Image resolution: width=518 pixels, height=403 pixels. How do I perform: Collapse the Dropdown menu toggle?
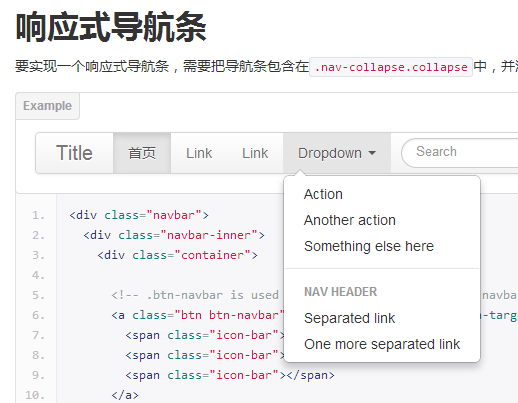[x=337, y=153]
